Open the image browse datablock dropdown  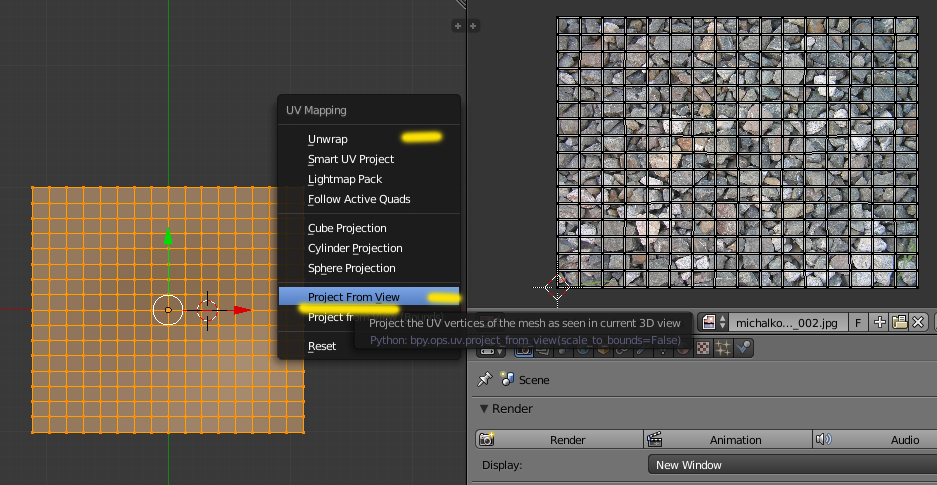[x=714, y=322]
